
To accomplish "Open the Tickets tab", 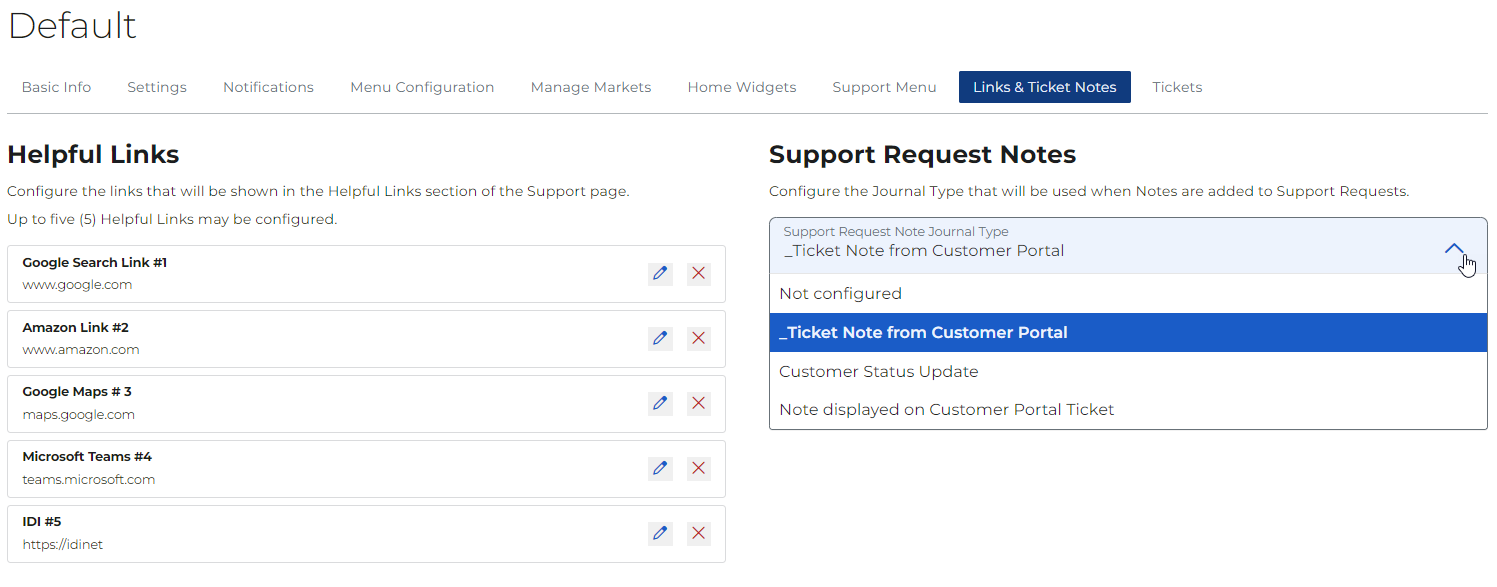I will (x=1177, y=87).
